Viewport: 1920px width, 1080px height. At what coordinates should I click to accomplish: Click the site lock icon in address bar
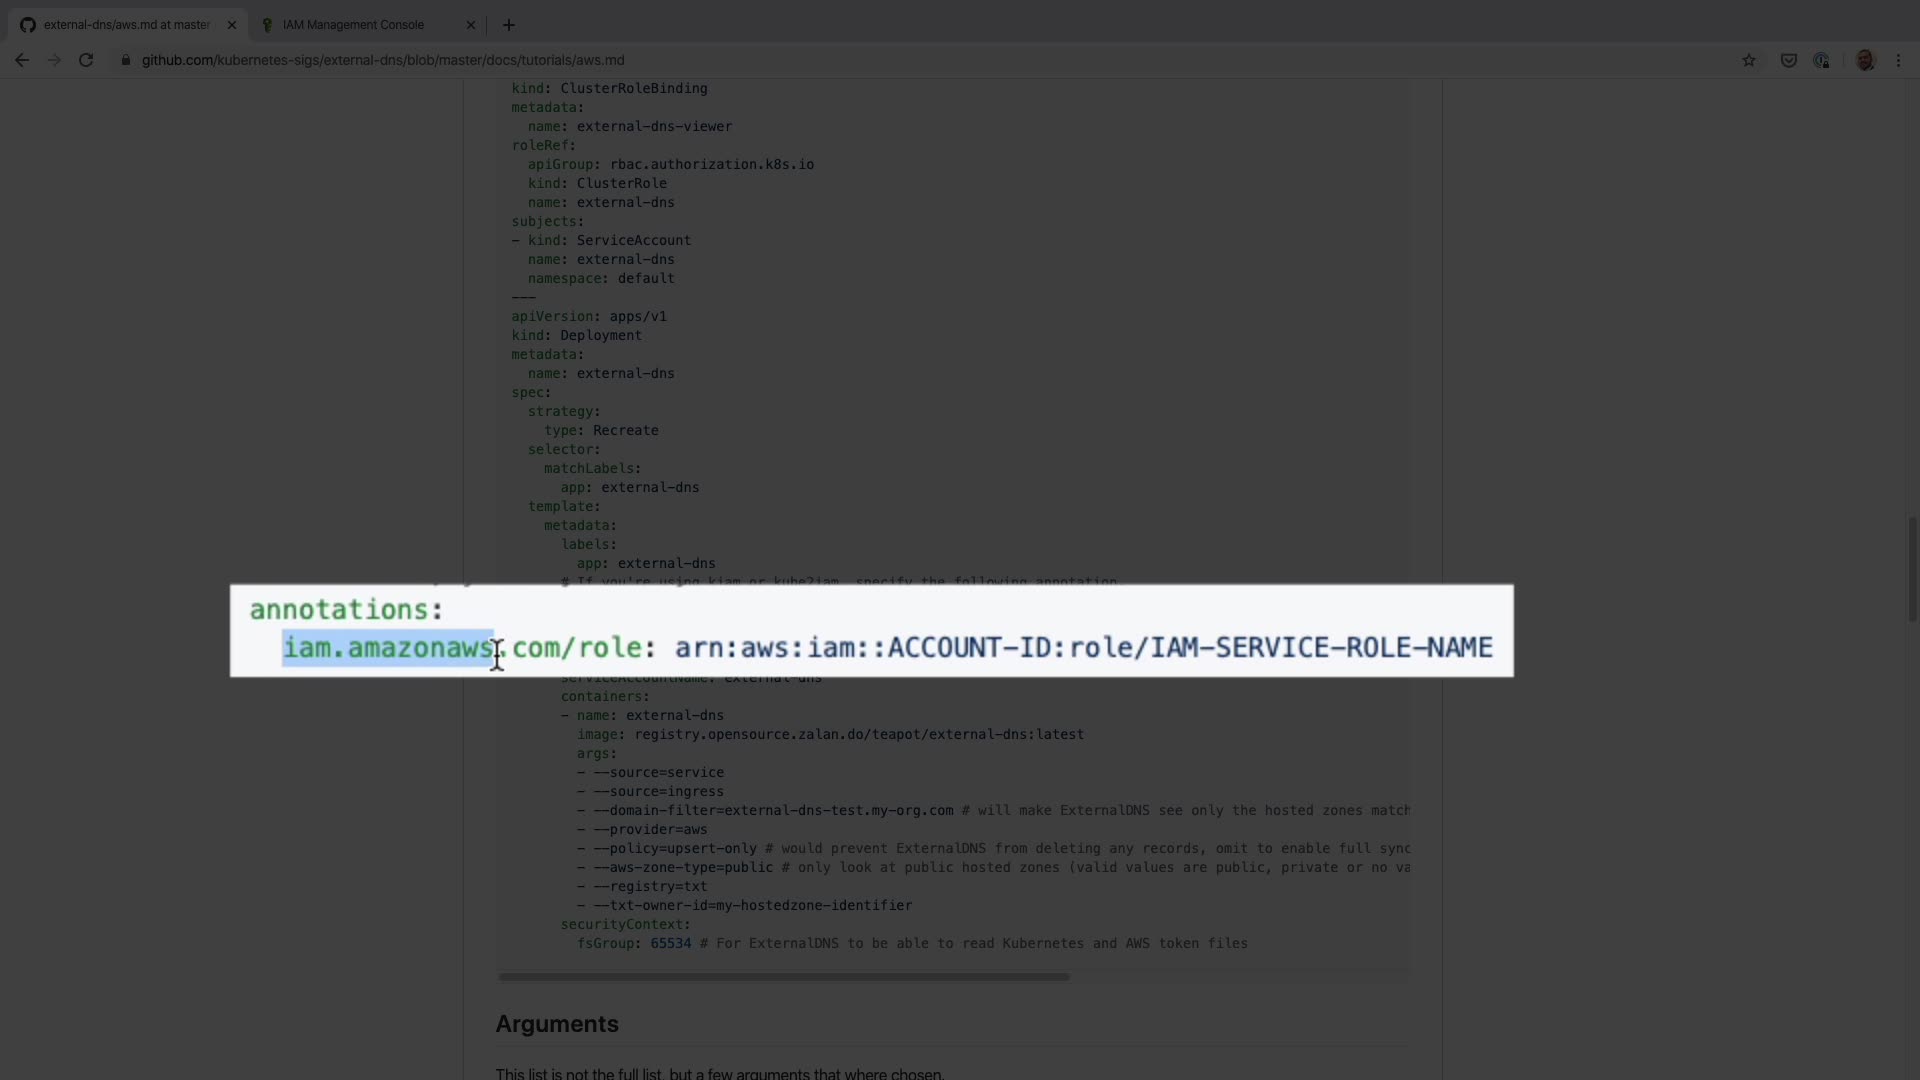[125, 60]
